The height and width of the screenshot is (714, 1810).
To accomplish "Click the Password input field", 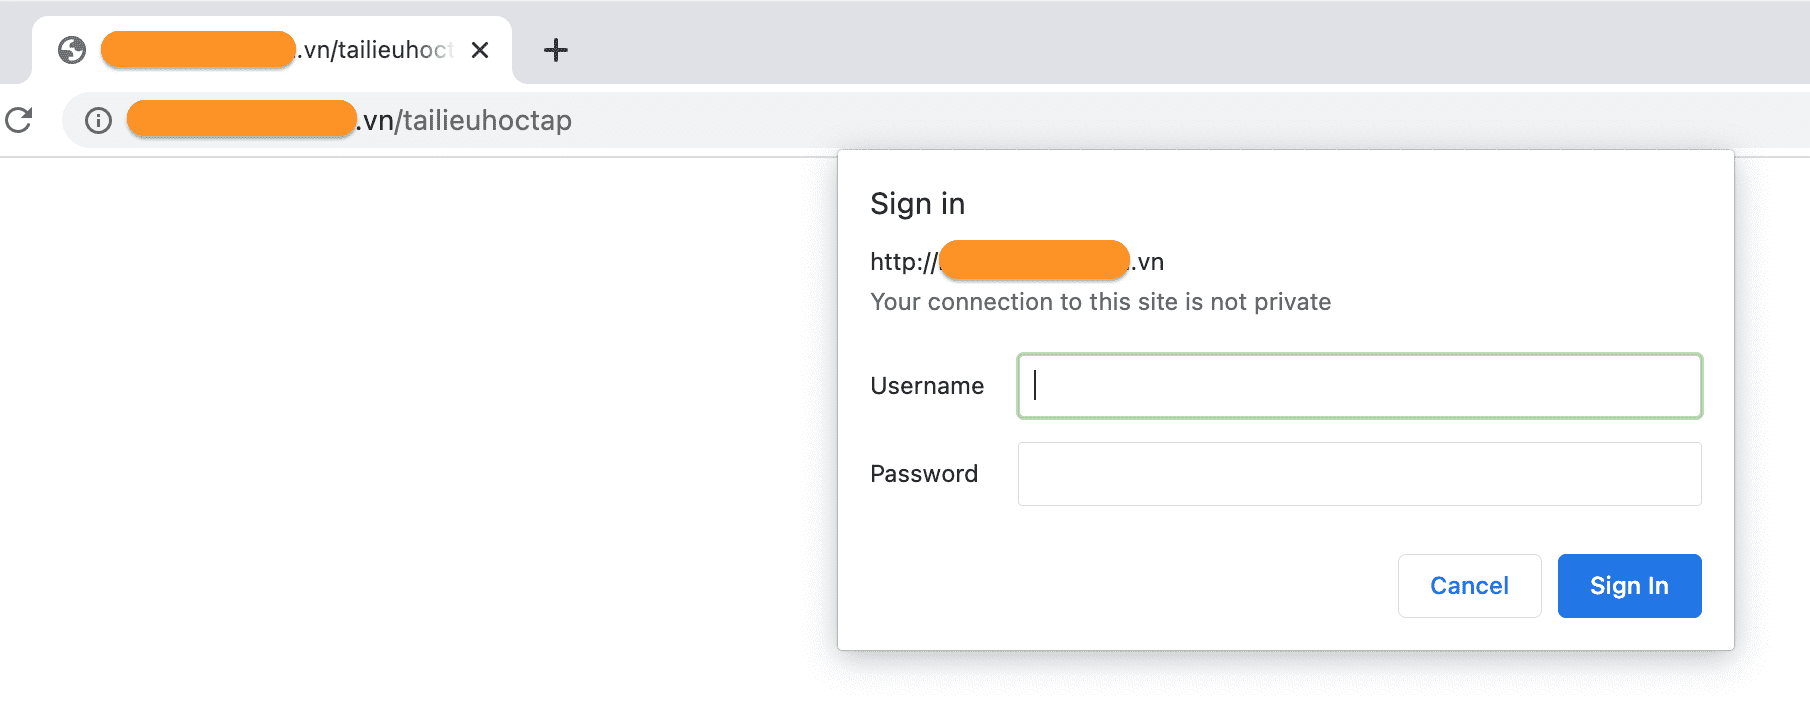I will [1358, 473].
